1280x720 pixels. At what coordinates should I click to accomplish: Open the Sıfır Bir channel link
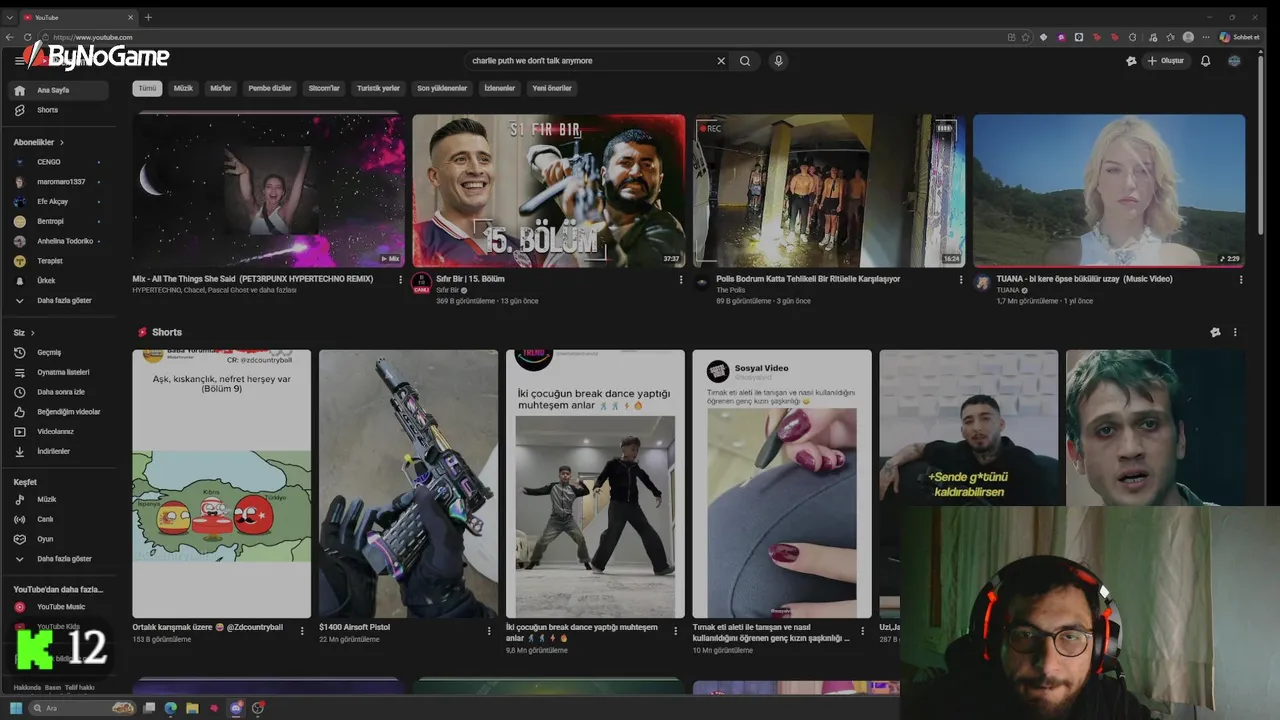pyautogui.click(x=447, y=290)
